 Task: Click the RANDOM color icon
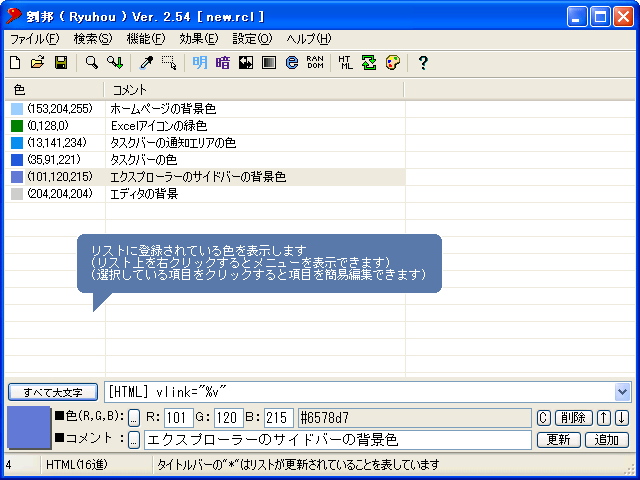click(315, 63)
